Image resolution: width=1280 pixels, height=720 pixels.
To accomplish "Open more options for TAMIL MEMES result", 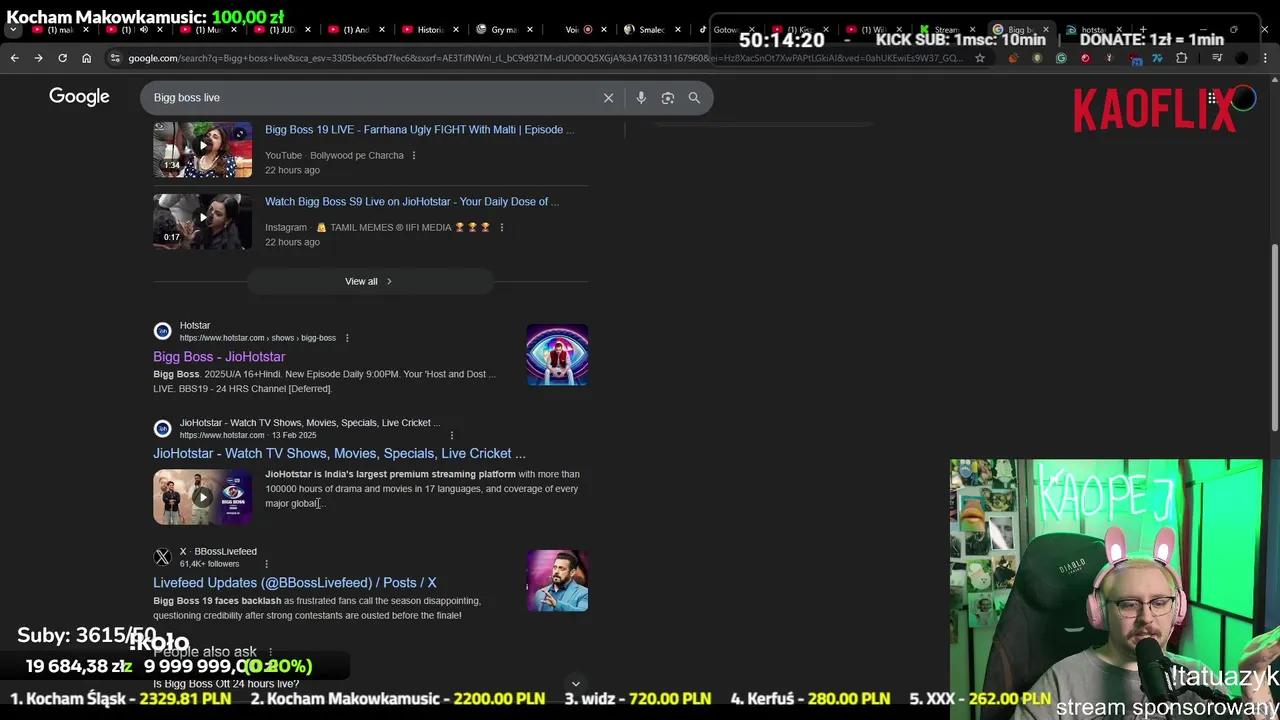I will click(x=501, y=227).
